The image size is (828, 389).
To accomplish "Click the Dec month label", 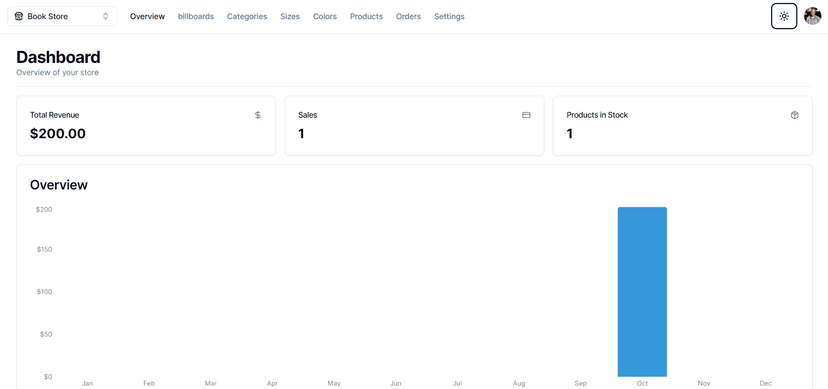I will tap(765, 384).
